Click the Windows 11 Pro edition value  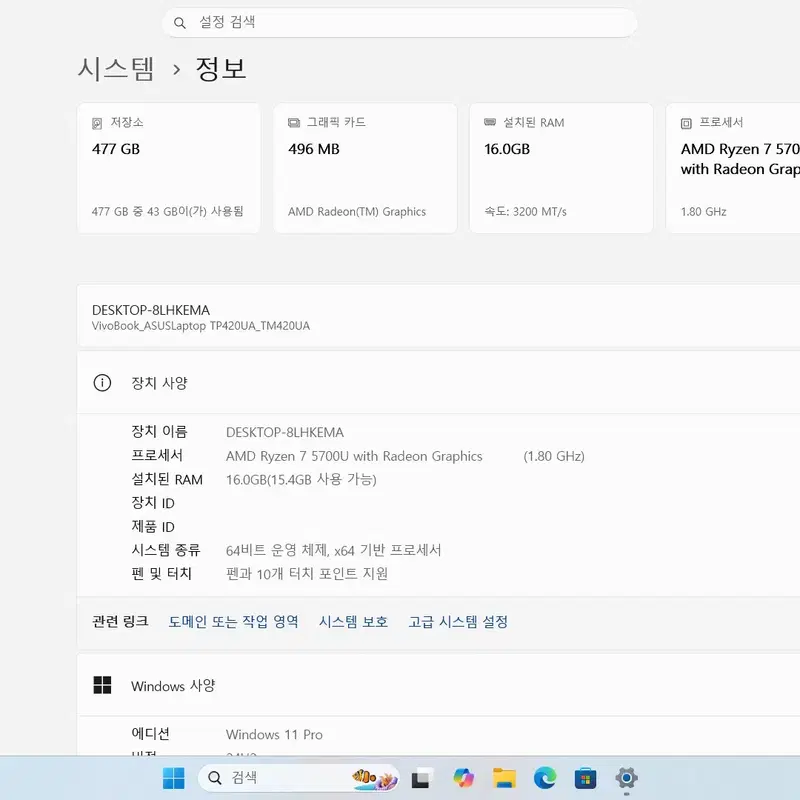(x=274, y=735)
